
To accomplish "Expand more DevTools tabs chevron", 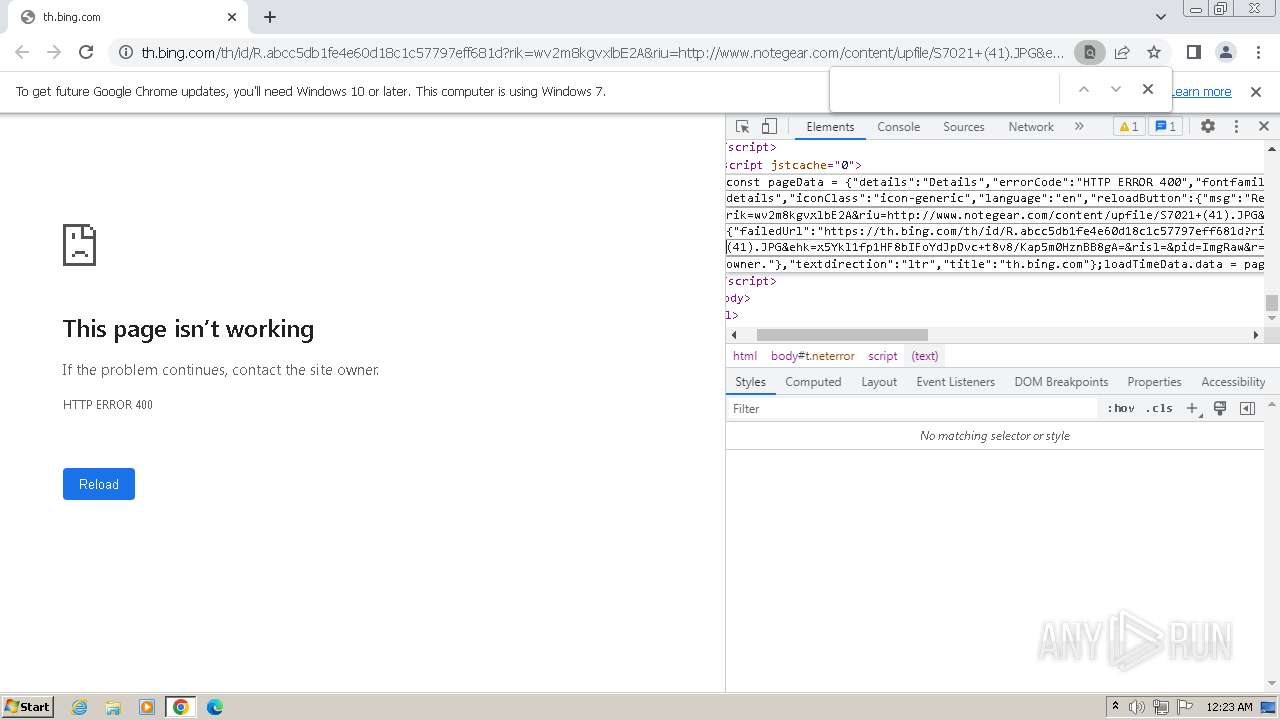I will 1079,127.
